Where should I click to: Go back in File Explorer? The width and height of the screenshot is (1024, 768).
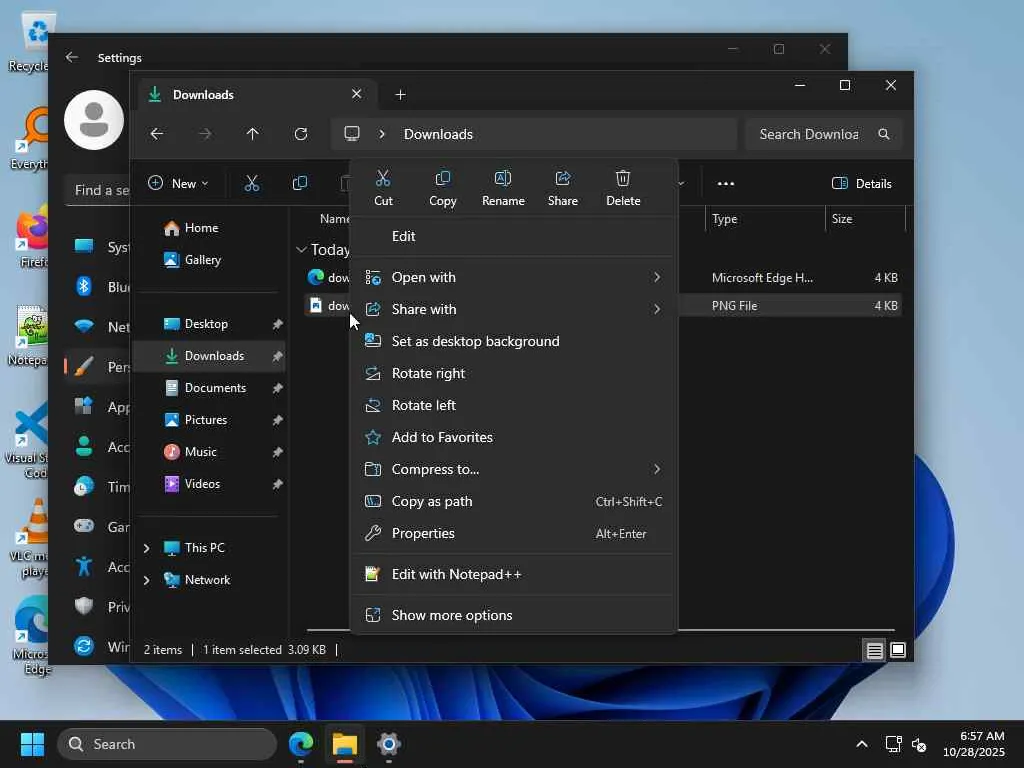click(x=157, y=134)
